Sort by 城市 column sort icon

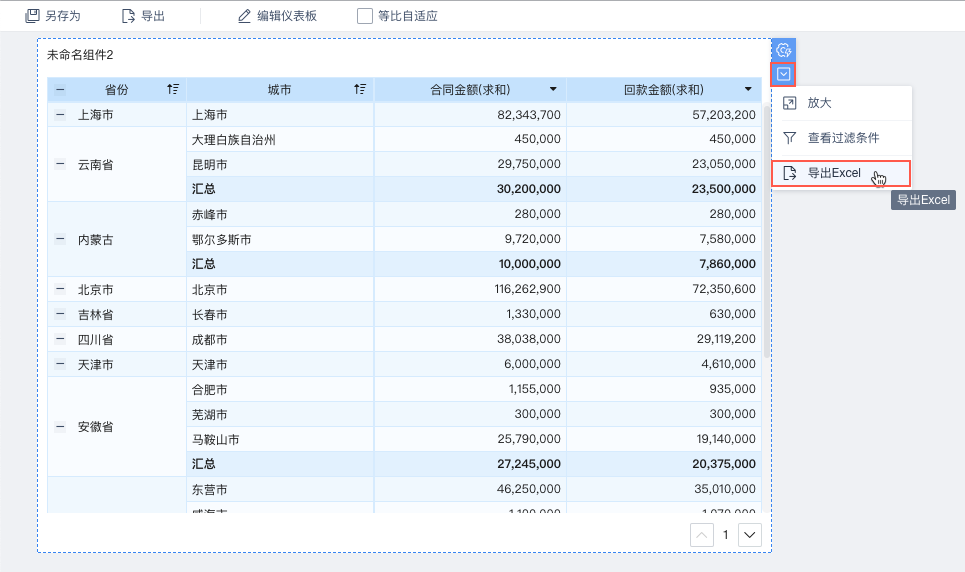coord(360,89)
